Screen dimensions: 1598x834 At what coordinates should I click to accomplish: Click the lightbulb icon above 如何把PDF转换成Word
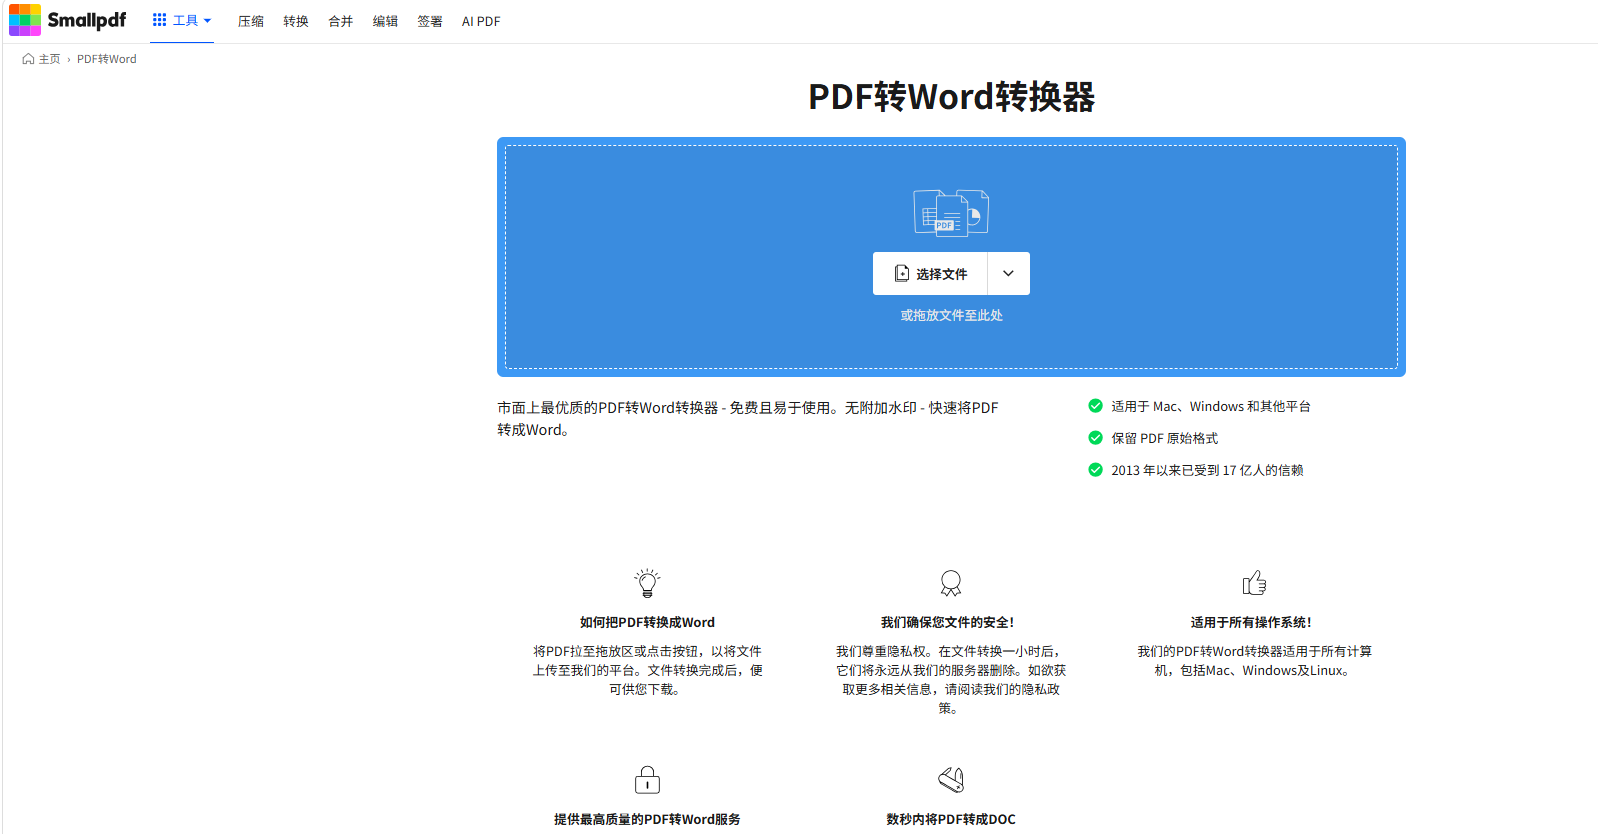pyautogui.click(x=648, y=583)
